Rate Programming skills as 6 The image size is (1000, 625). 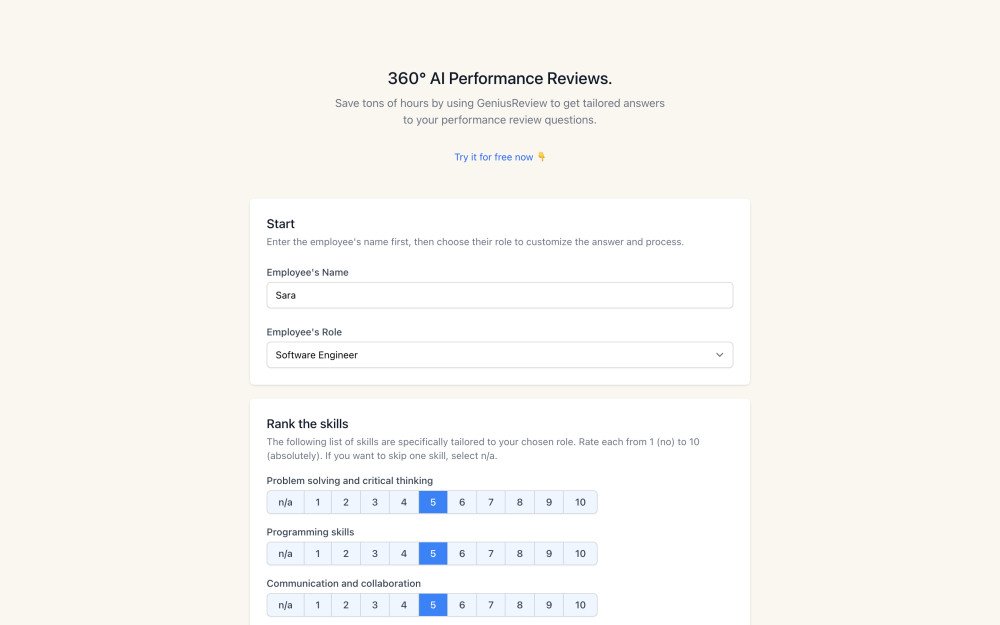point(462,554)
